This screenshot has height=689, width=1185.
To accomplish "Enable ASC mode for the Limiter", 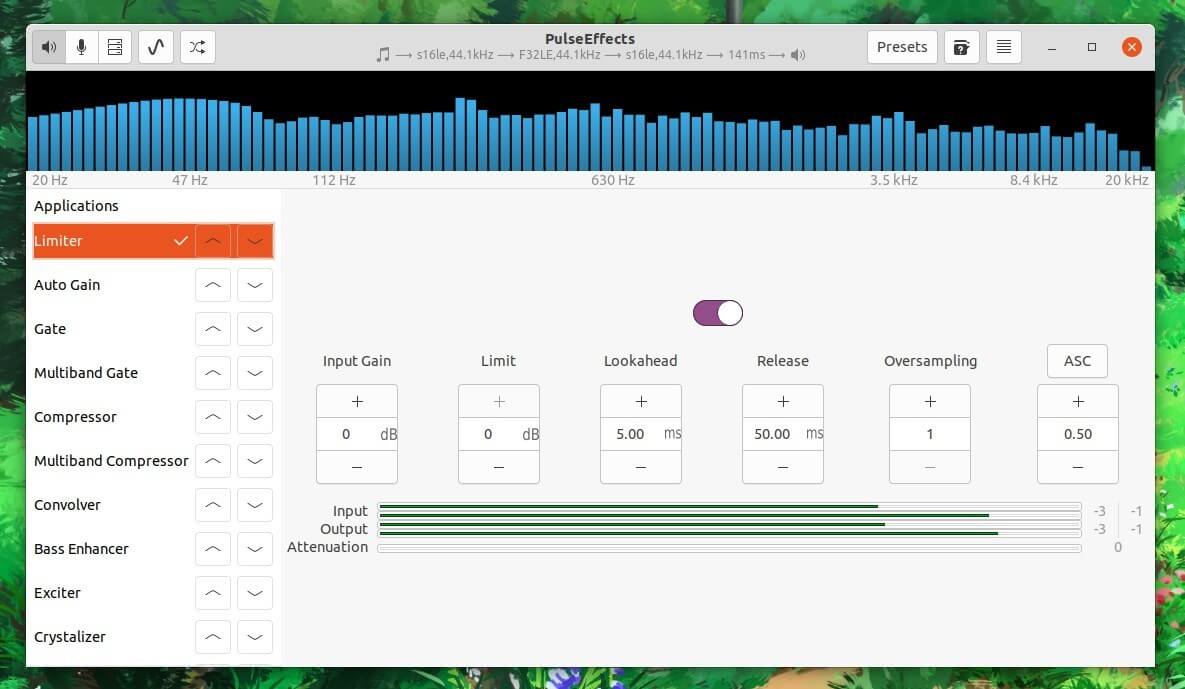I will pos(1076,360).
